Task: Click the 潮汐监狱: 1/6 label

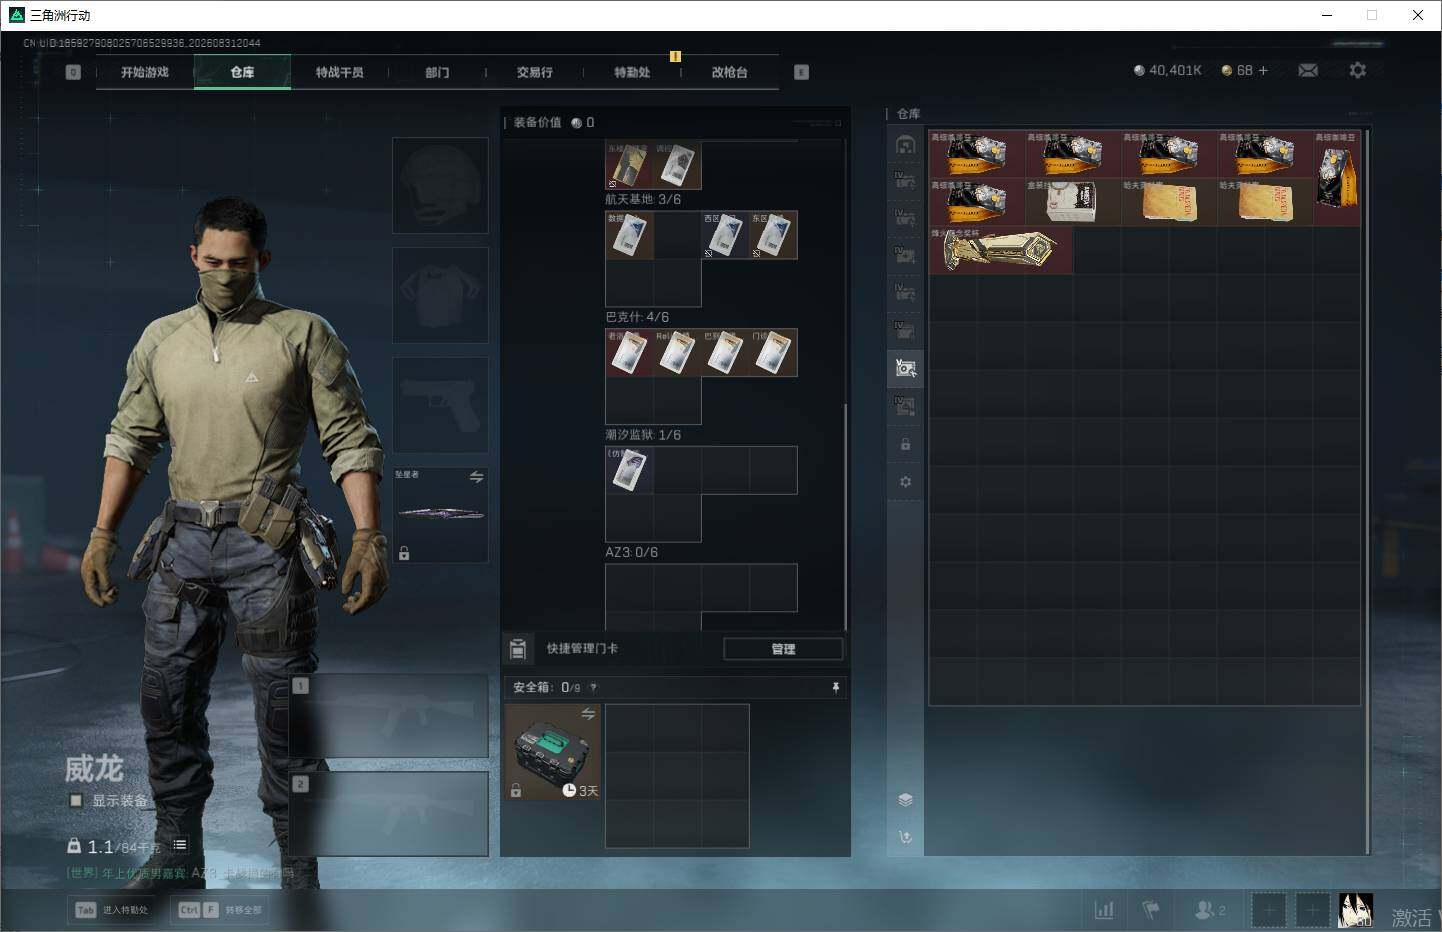Action: [643, 435]
